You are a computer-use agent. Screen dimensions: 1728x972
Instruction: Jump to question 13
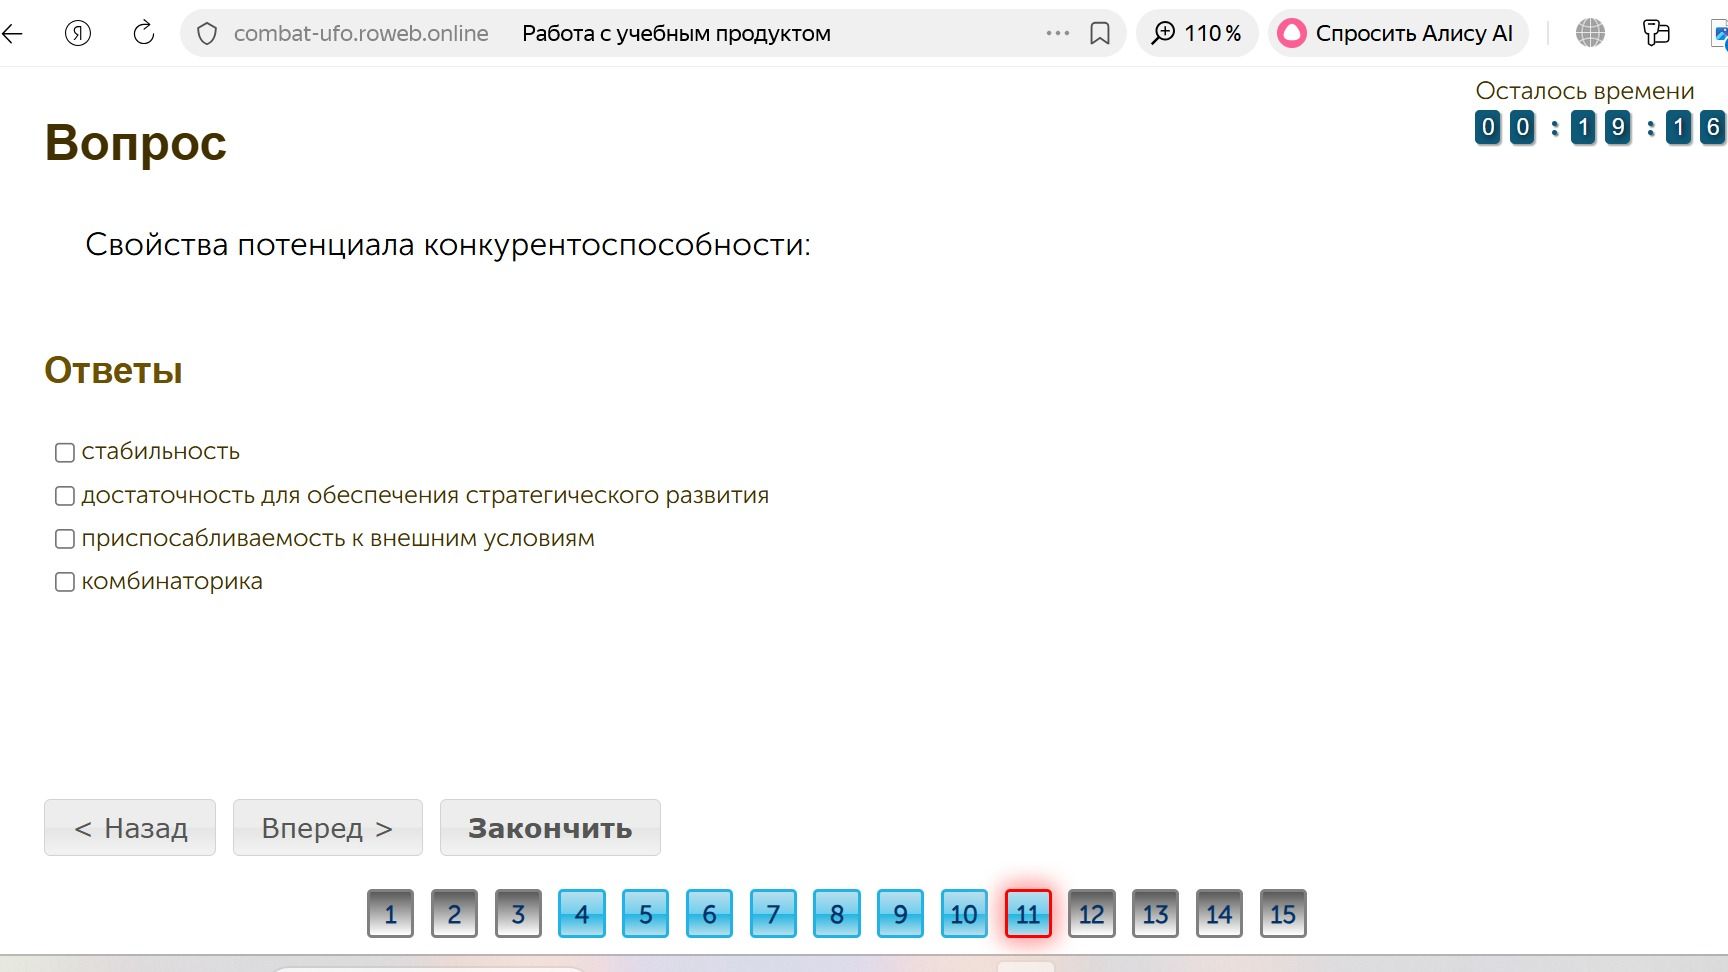click(1155, 914)
